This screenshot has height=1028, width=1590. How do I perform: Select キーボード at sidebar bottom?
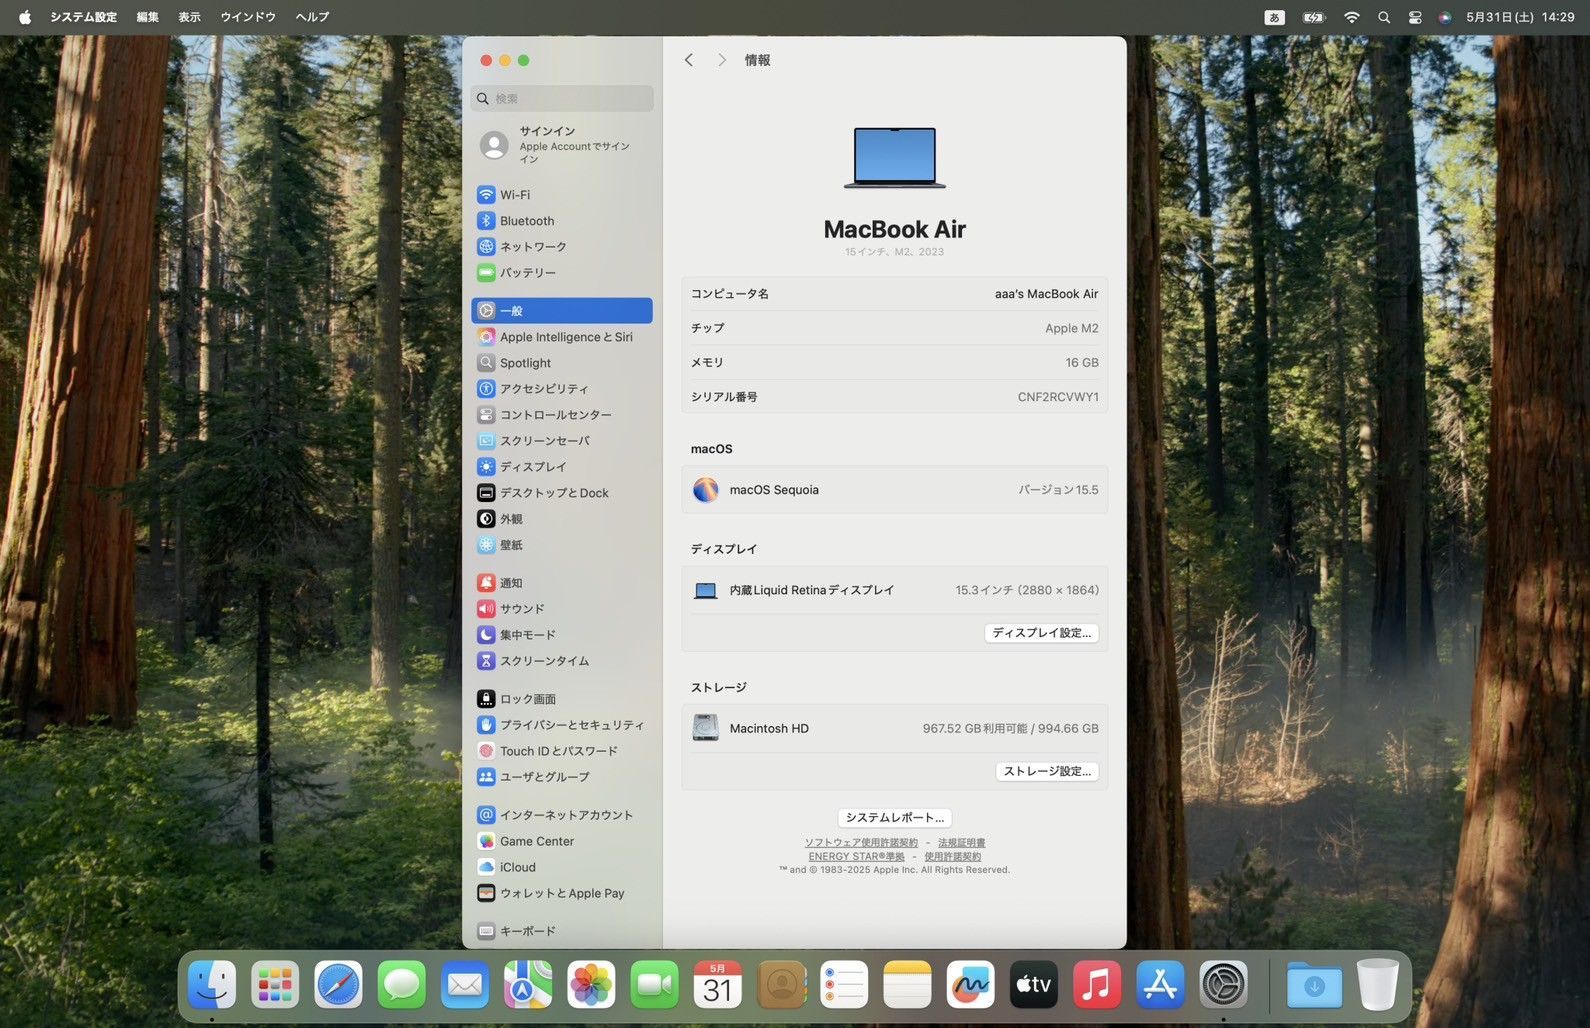click(x=561, y=931)
